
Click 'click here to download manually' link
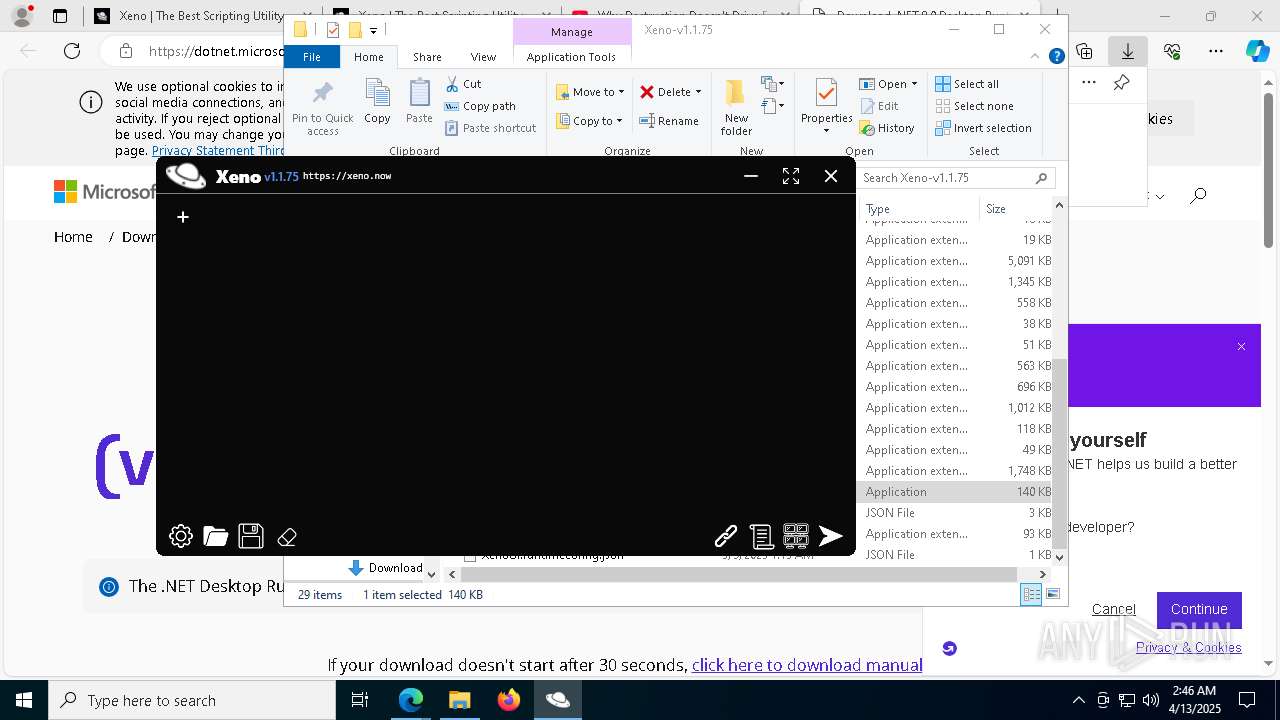pos(807,665)
